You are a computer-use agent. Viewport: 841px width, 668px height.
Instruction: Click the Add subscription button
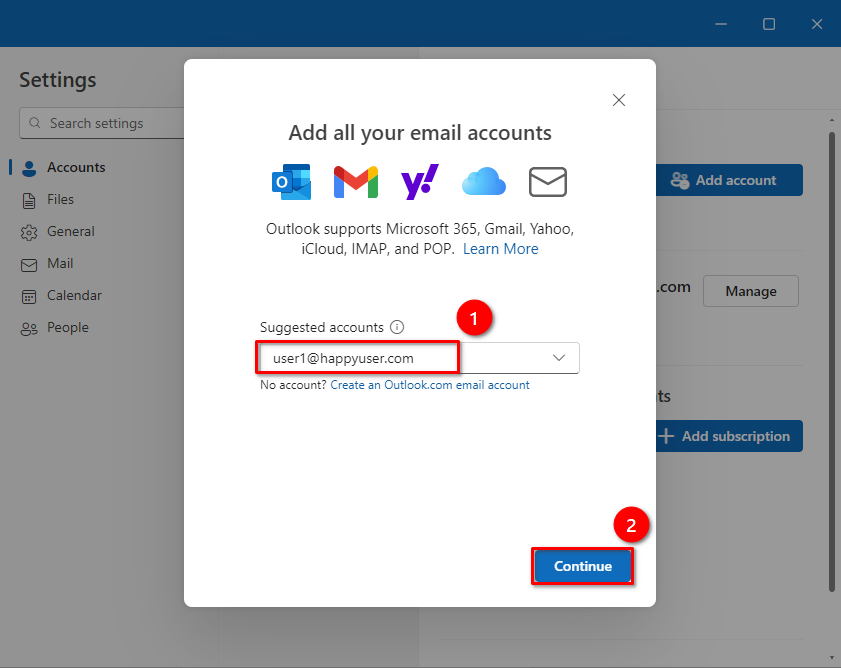tap(729, 436)
